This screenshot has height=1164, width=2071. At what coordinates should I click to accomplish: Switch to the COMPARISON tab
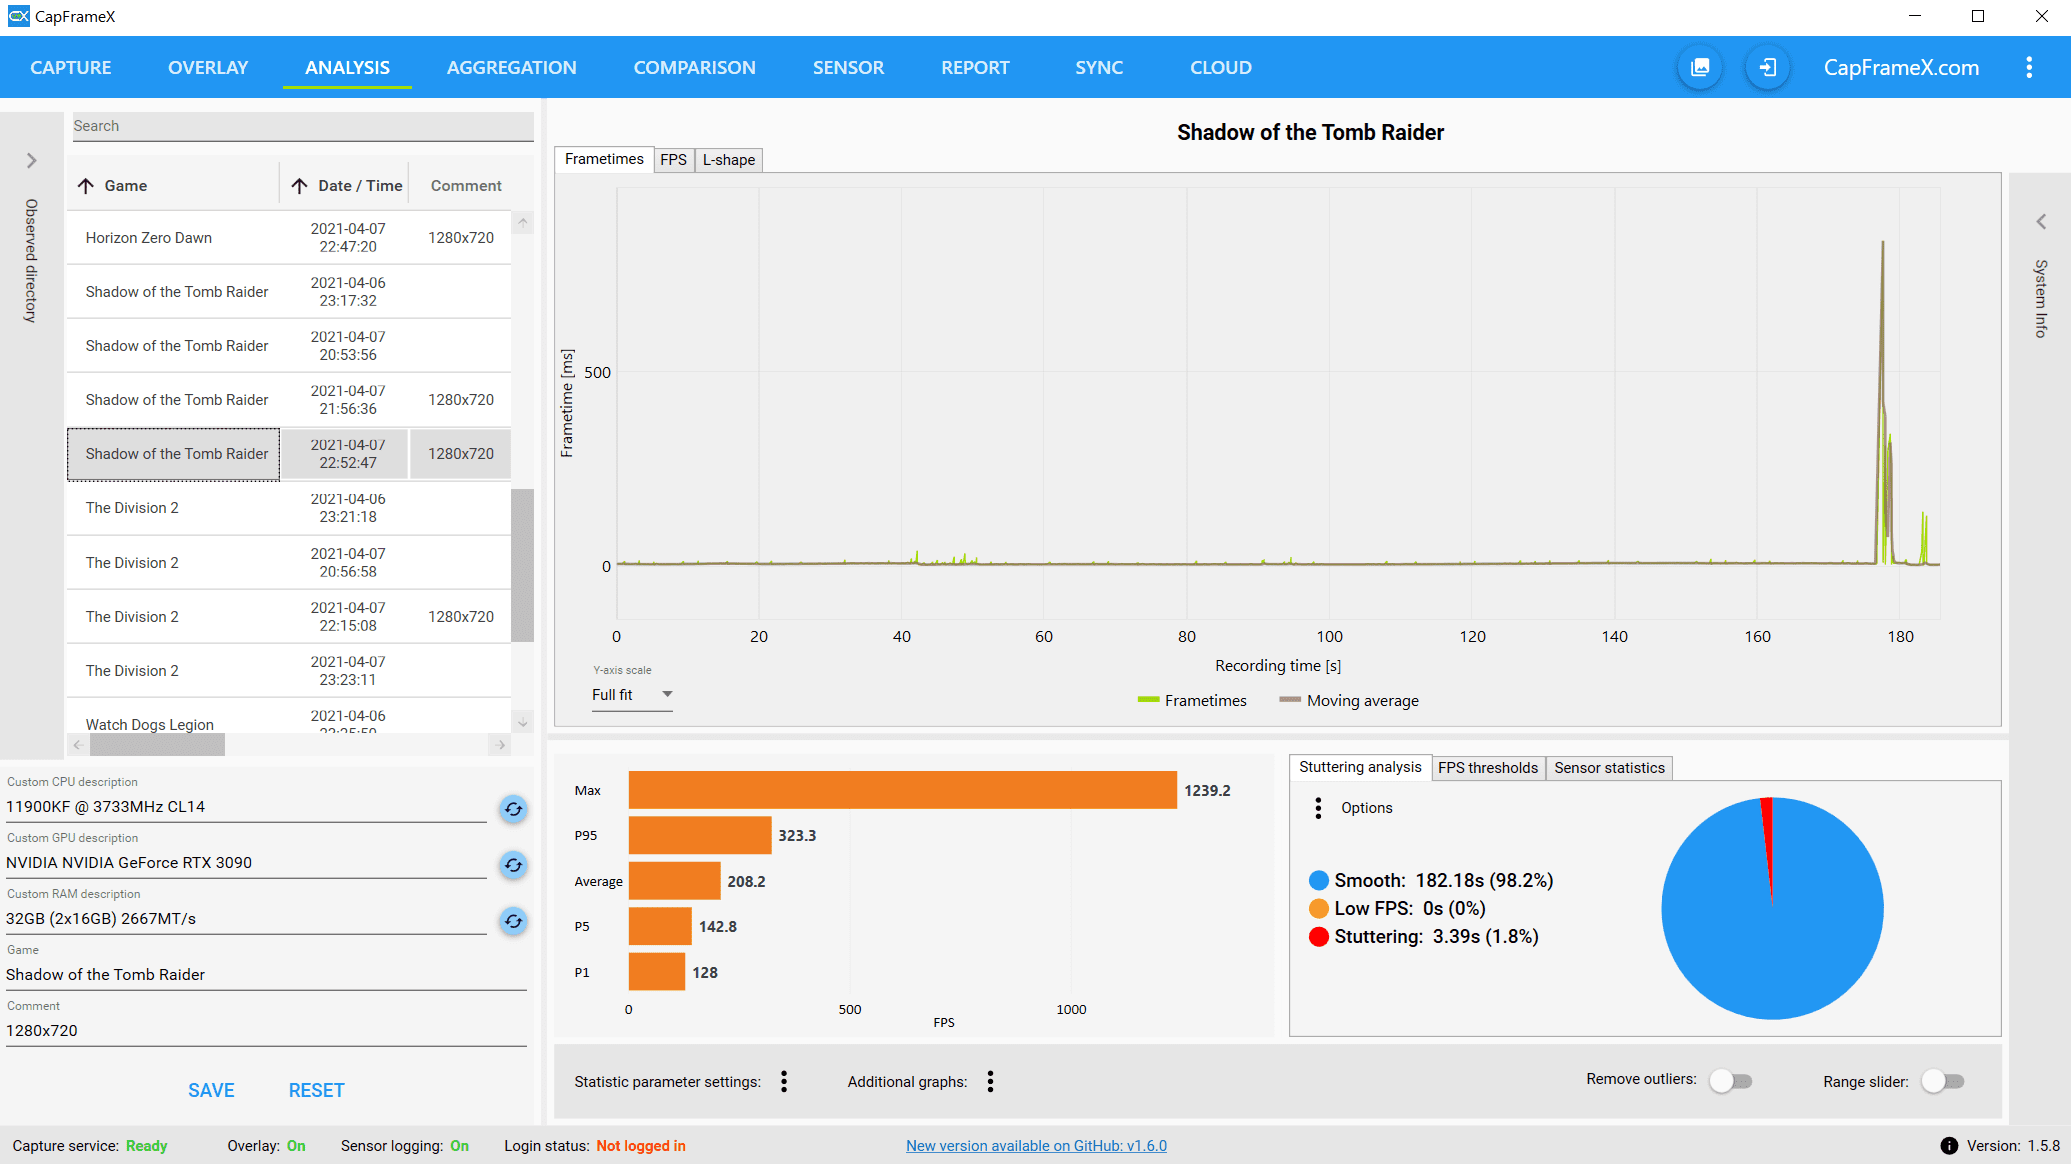tap(694, 68)
